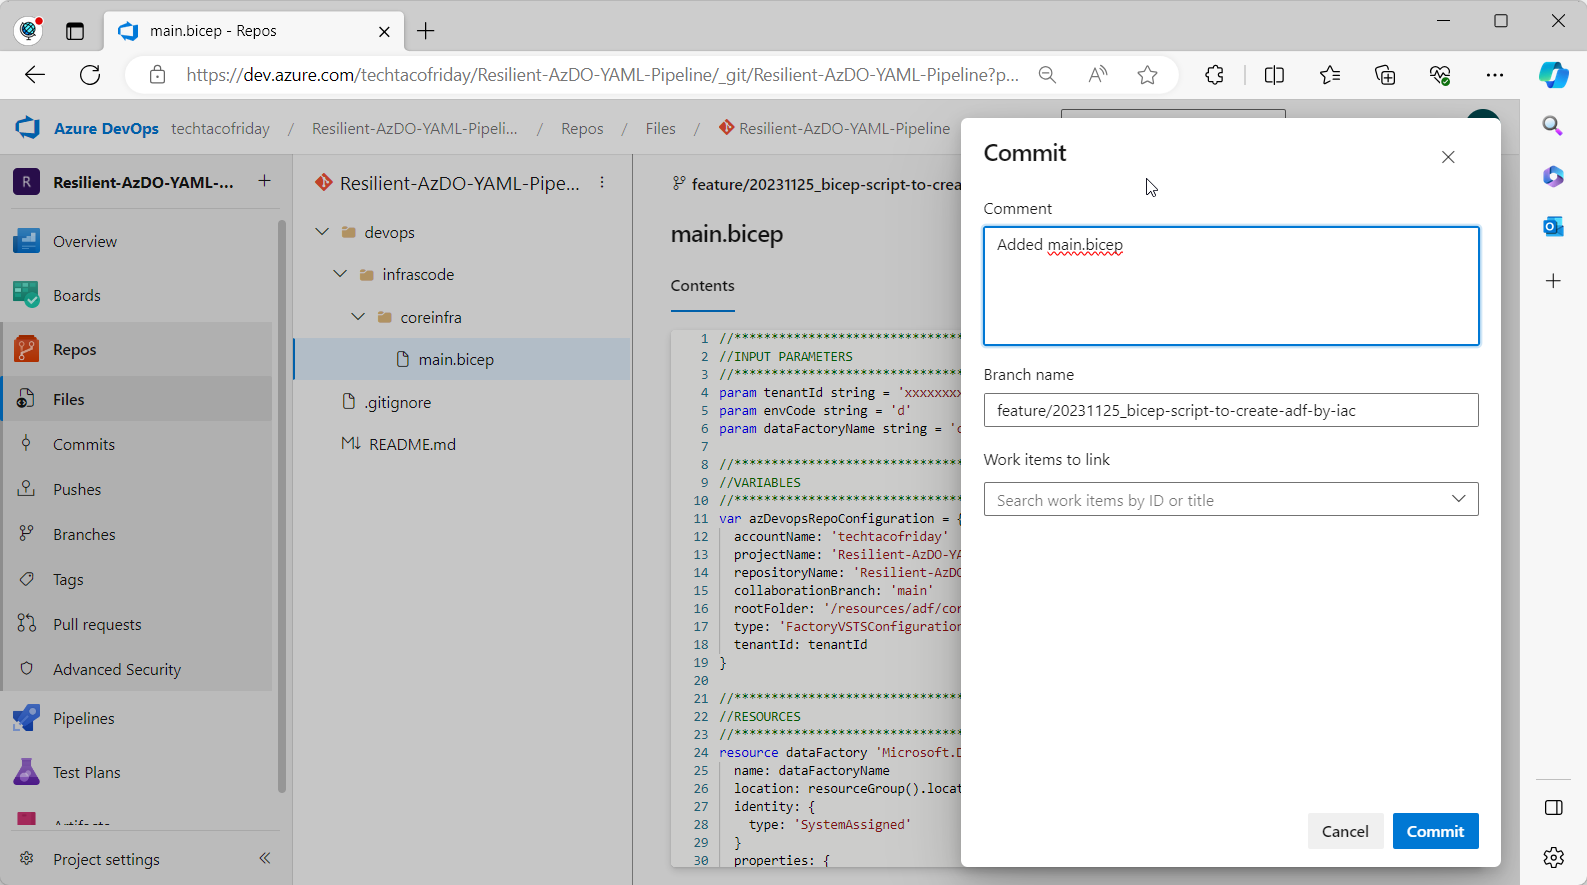
Task: Close the main.bicep browser tab
Action: (384, 31)
